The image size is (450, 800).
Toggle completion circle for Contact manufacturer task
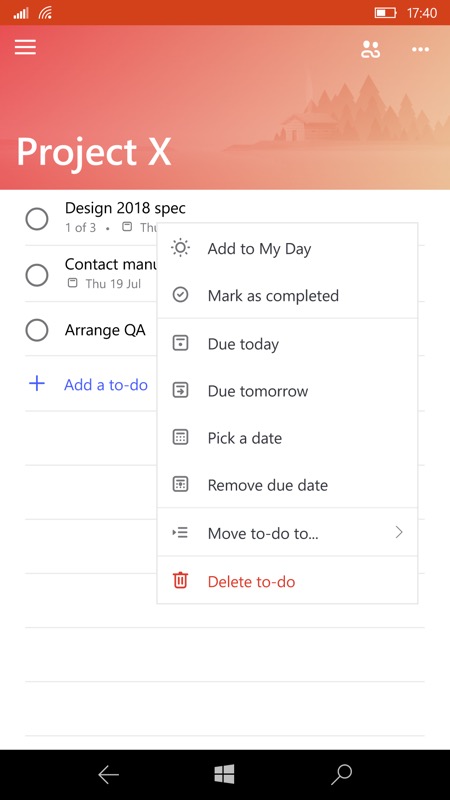click(x=37, y=276)
